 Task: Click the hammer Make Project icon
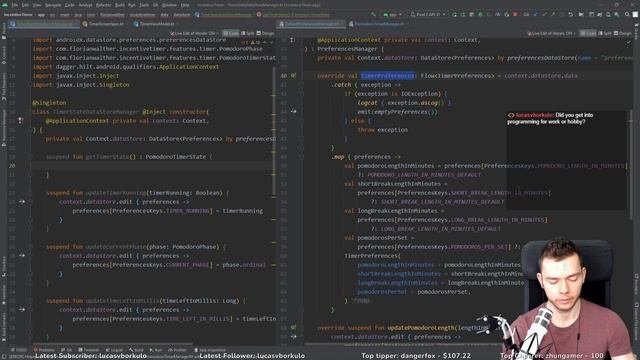(x=373, y=14)
